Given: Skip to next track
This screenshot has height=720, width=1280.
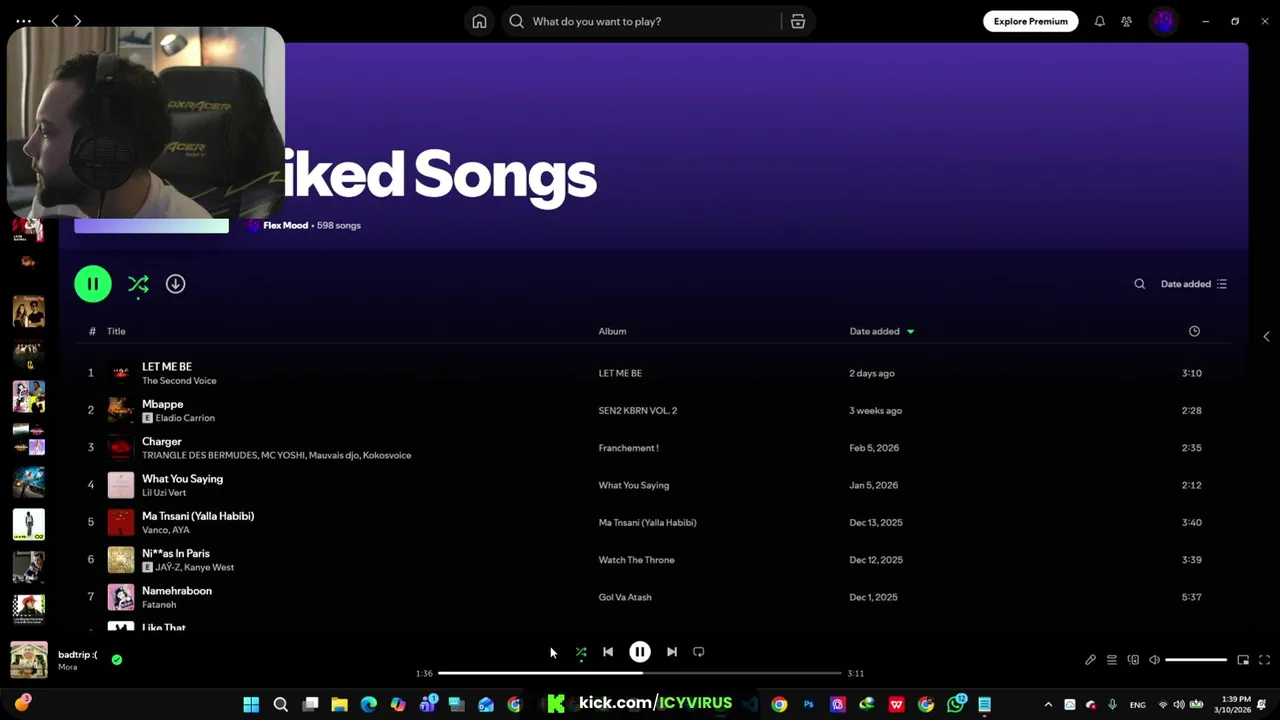Looking at the screenshot, I should tap(672, 652).
